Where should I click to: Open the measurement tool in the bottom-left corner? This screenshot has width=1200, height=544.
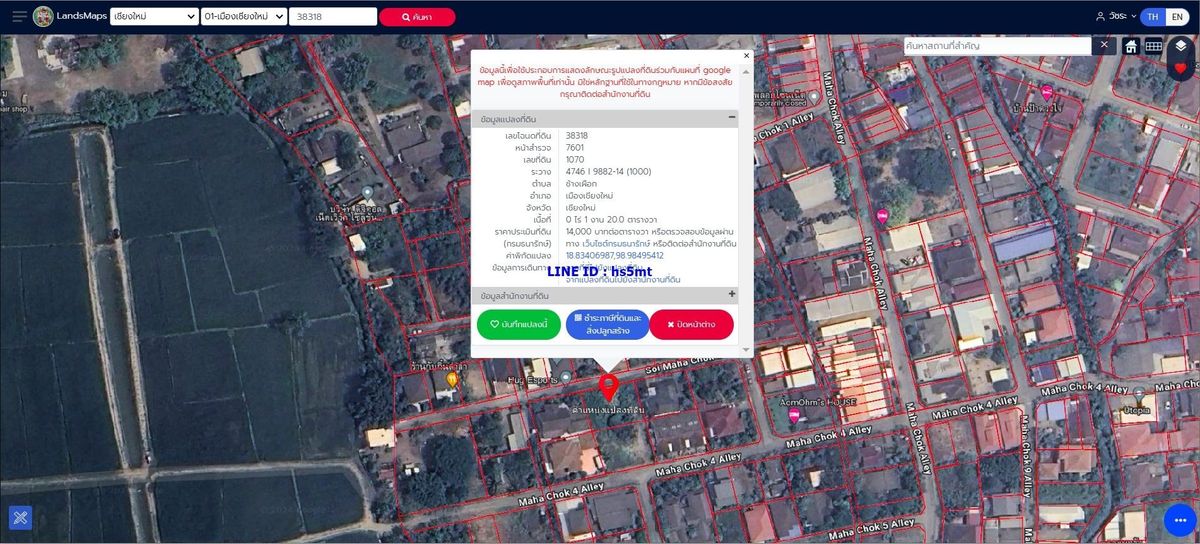coord(20,517)
